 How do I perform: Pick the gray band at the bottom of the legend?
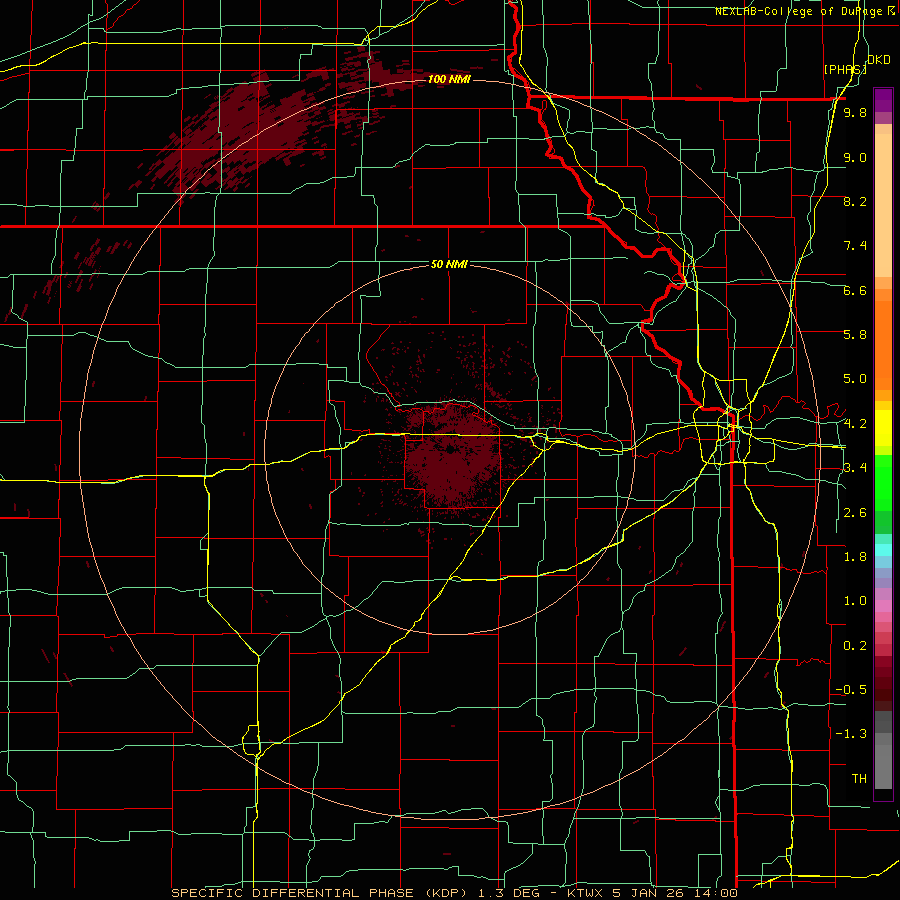click(x=883, y=752)
